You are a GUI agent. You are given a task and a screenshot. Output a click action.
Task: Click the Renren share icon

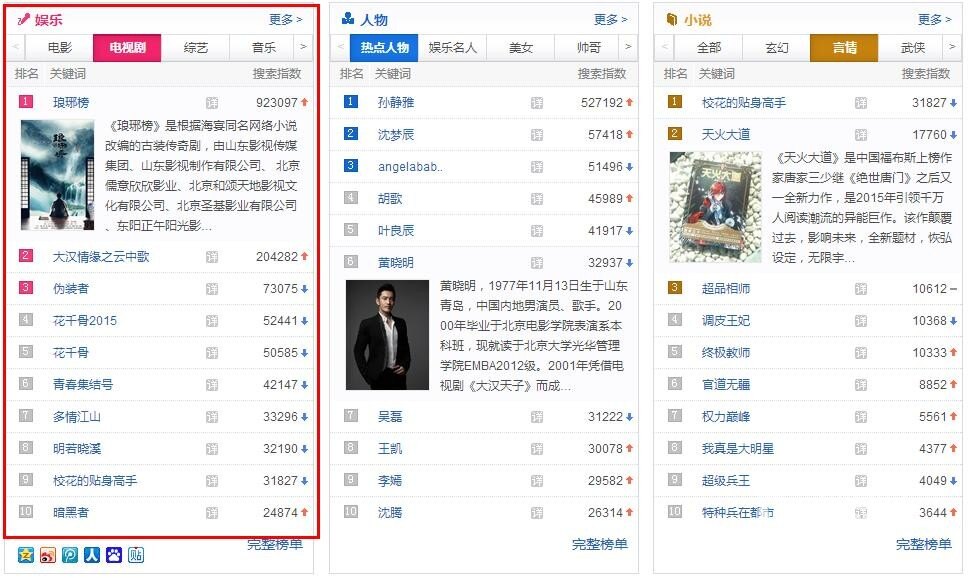[x=92, y=555]
